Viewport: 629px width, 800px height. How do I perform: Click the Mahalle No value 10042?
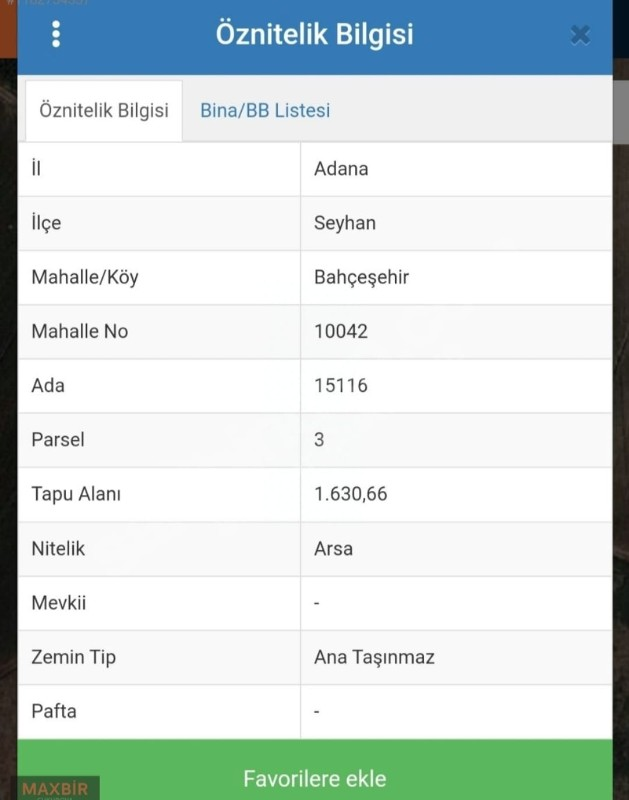[x=341, y=331]
